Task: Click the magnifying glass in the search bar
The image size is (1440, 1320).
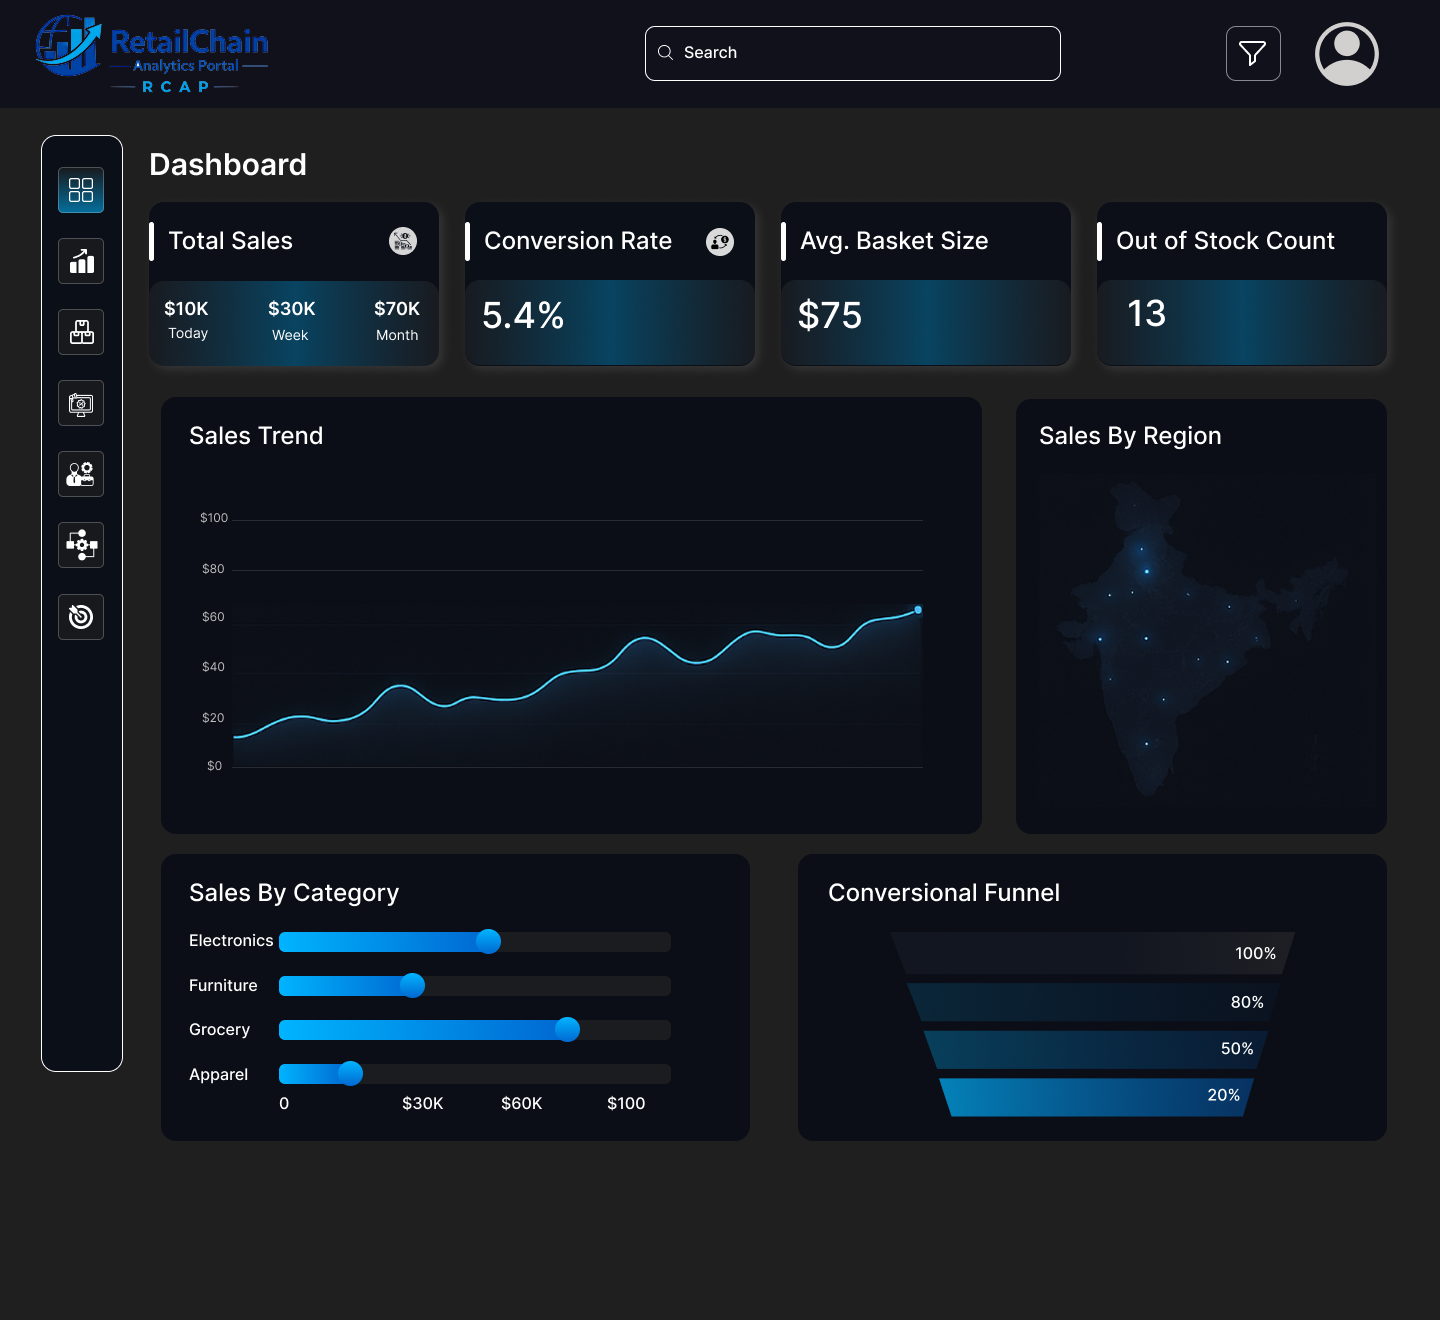Action: point(665,52)
